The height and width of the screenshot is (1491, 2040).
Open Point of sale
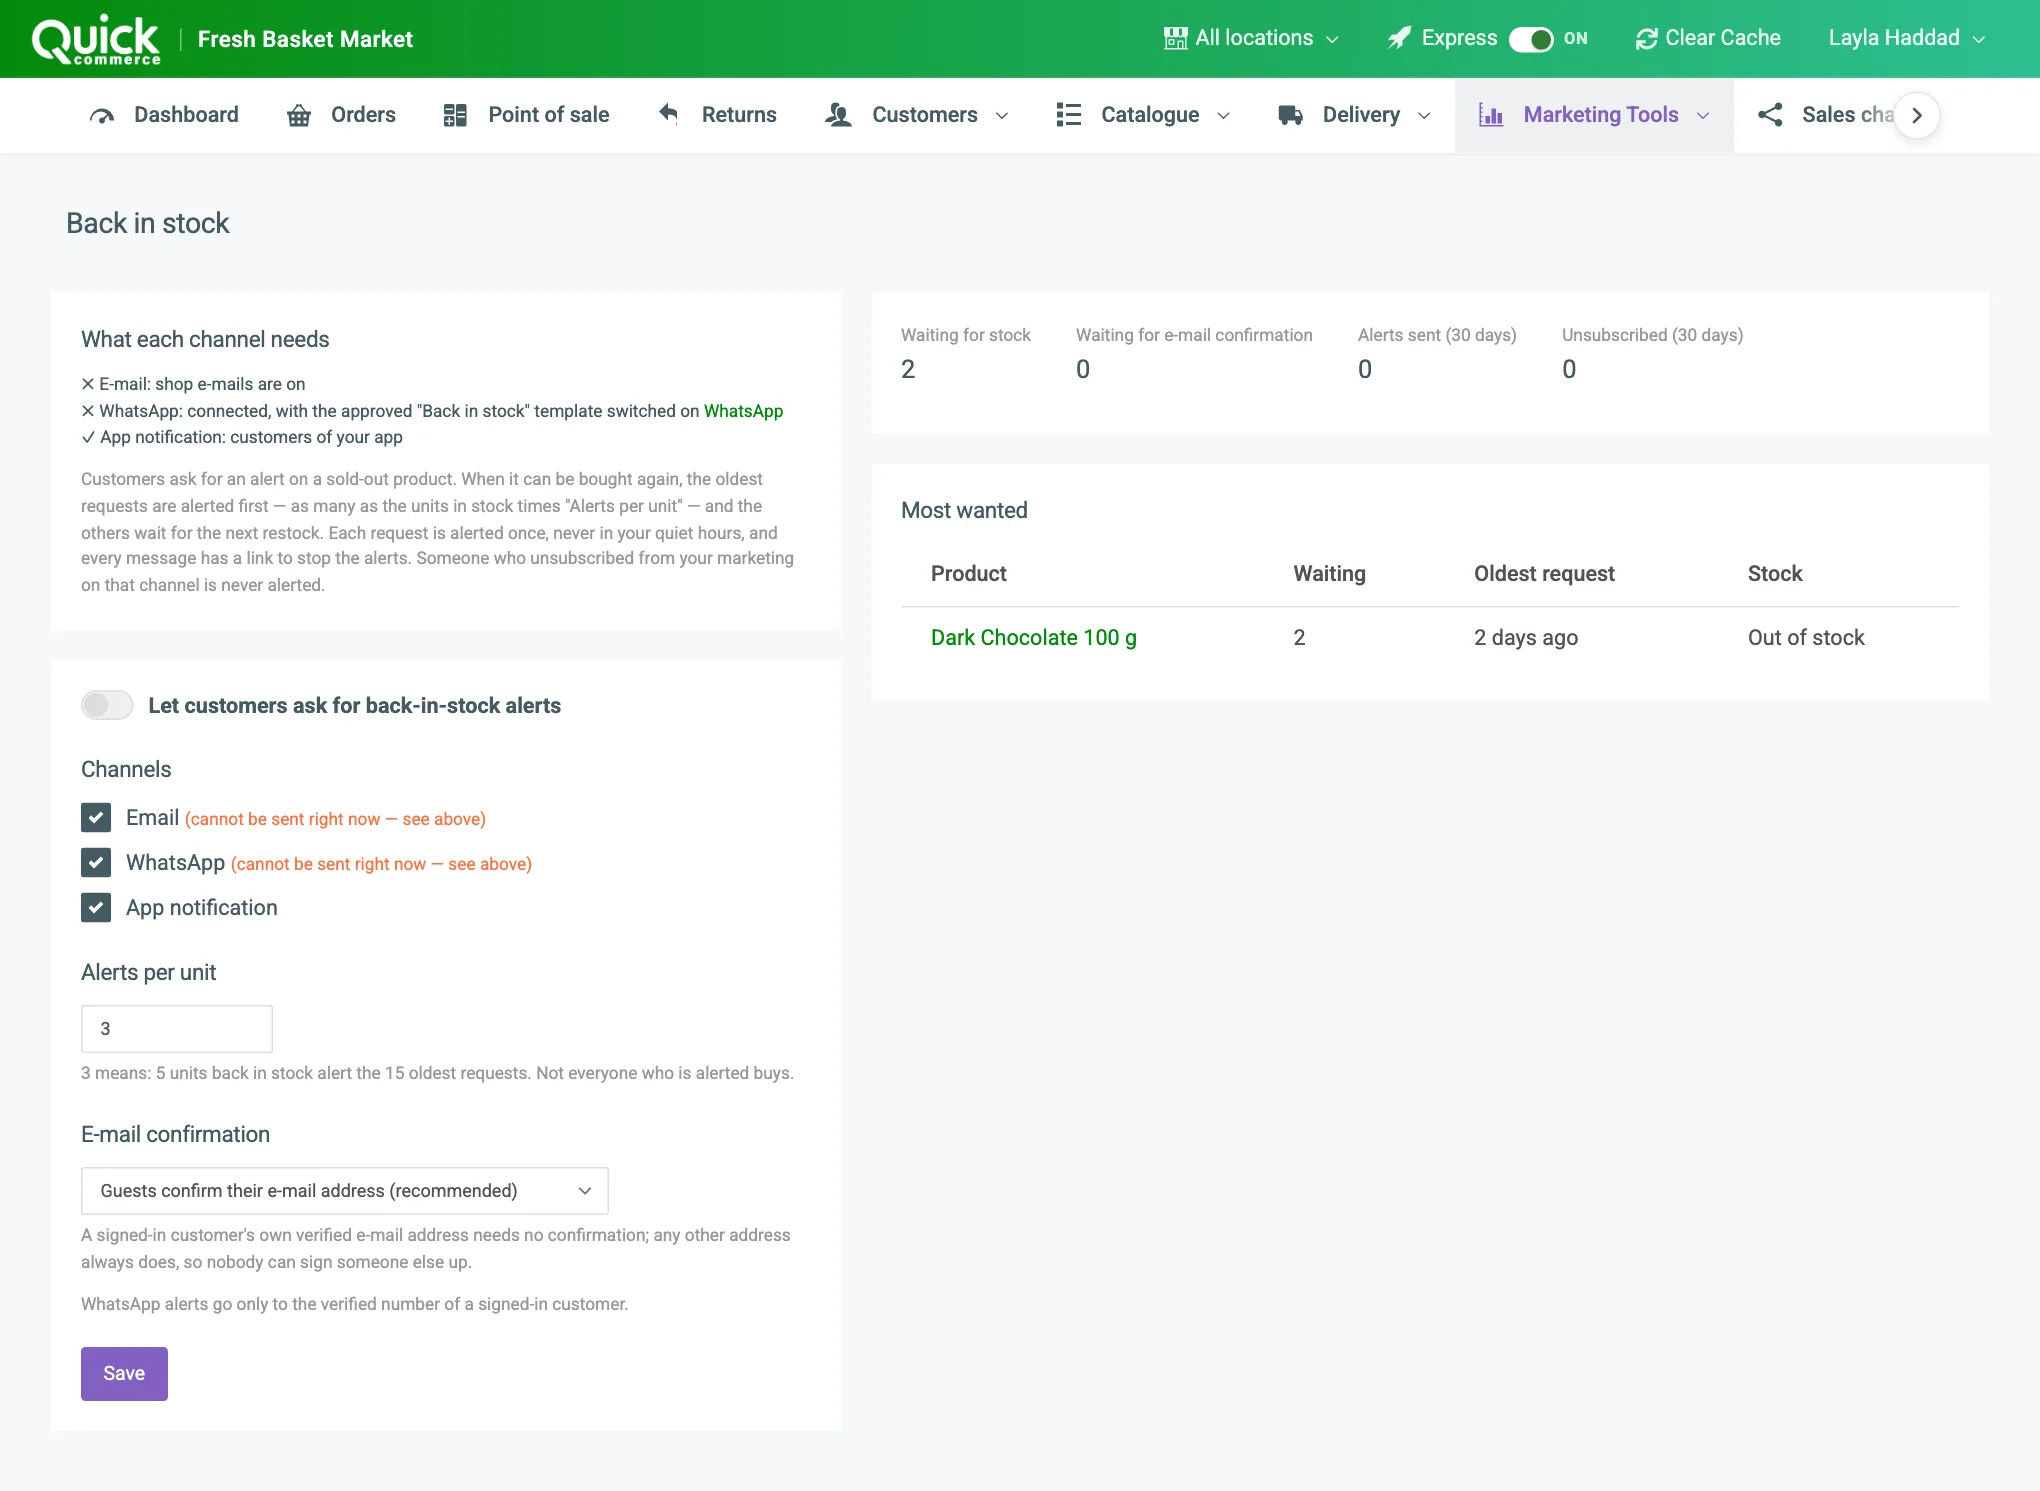tap(526, 115)
